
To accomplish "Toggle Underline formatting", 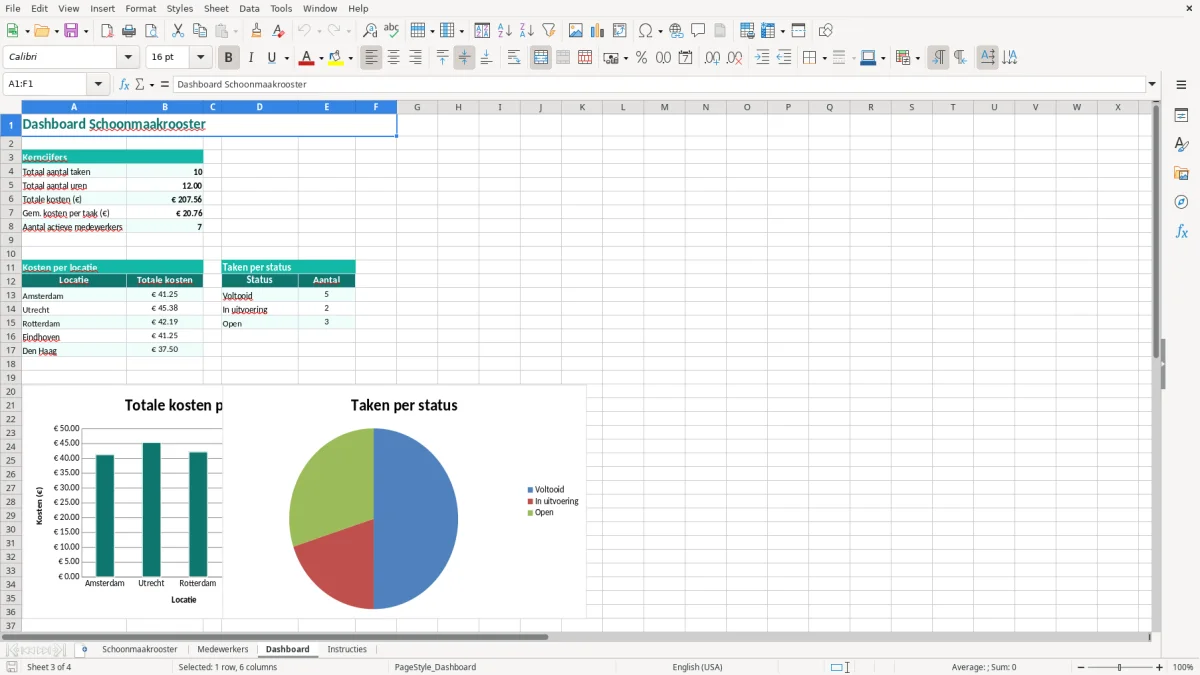I will pos(272,58).
